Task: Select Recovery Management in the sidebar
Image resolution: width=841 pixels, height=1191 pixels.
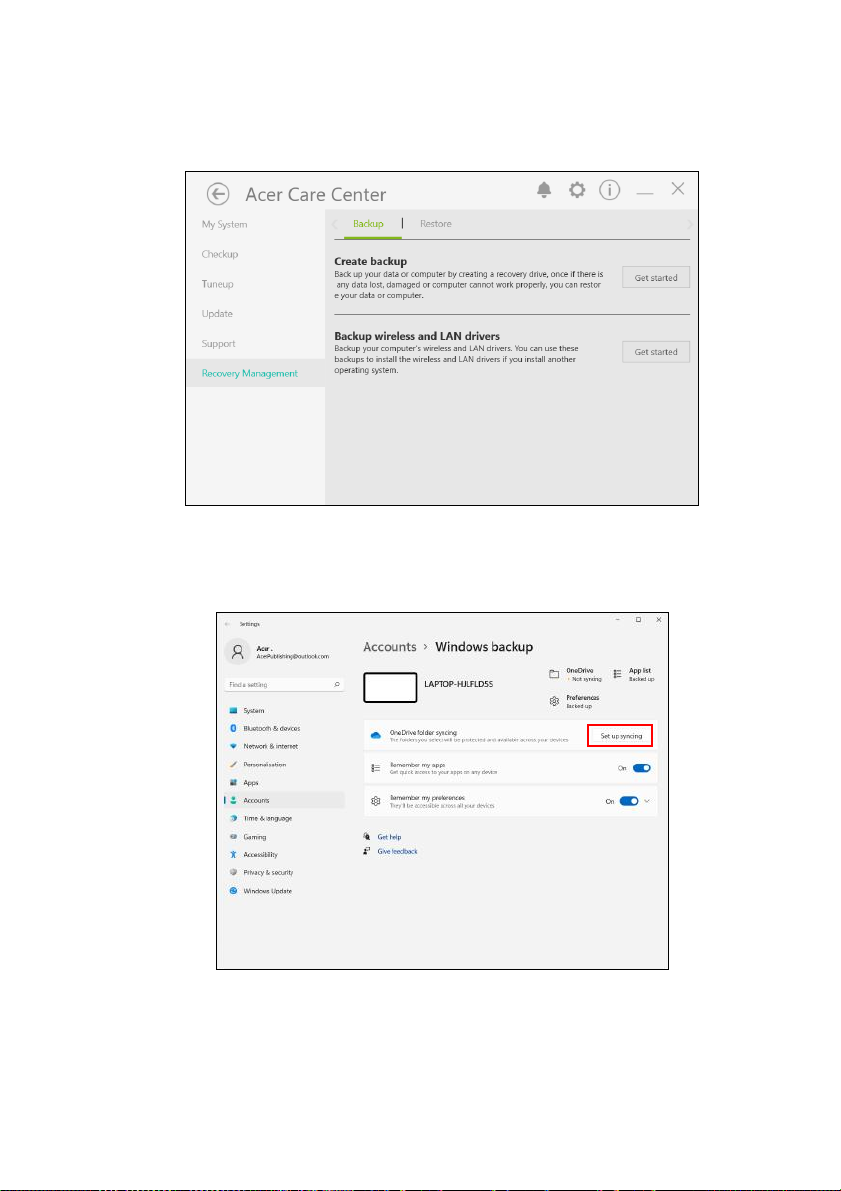Action: (256, 373)
